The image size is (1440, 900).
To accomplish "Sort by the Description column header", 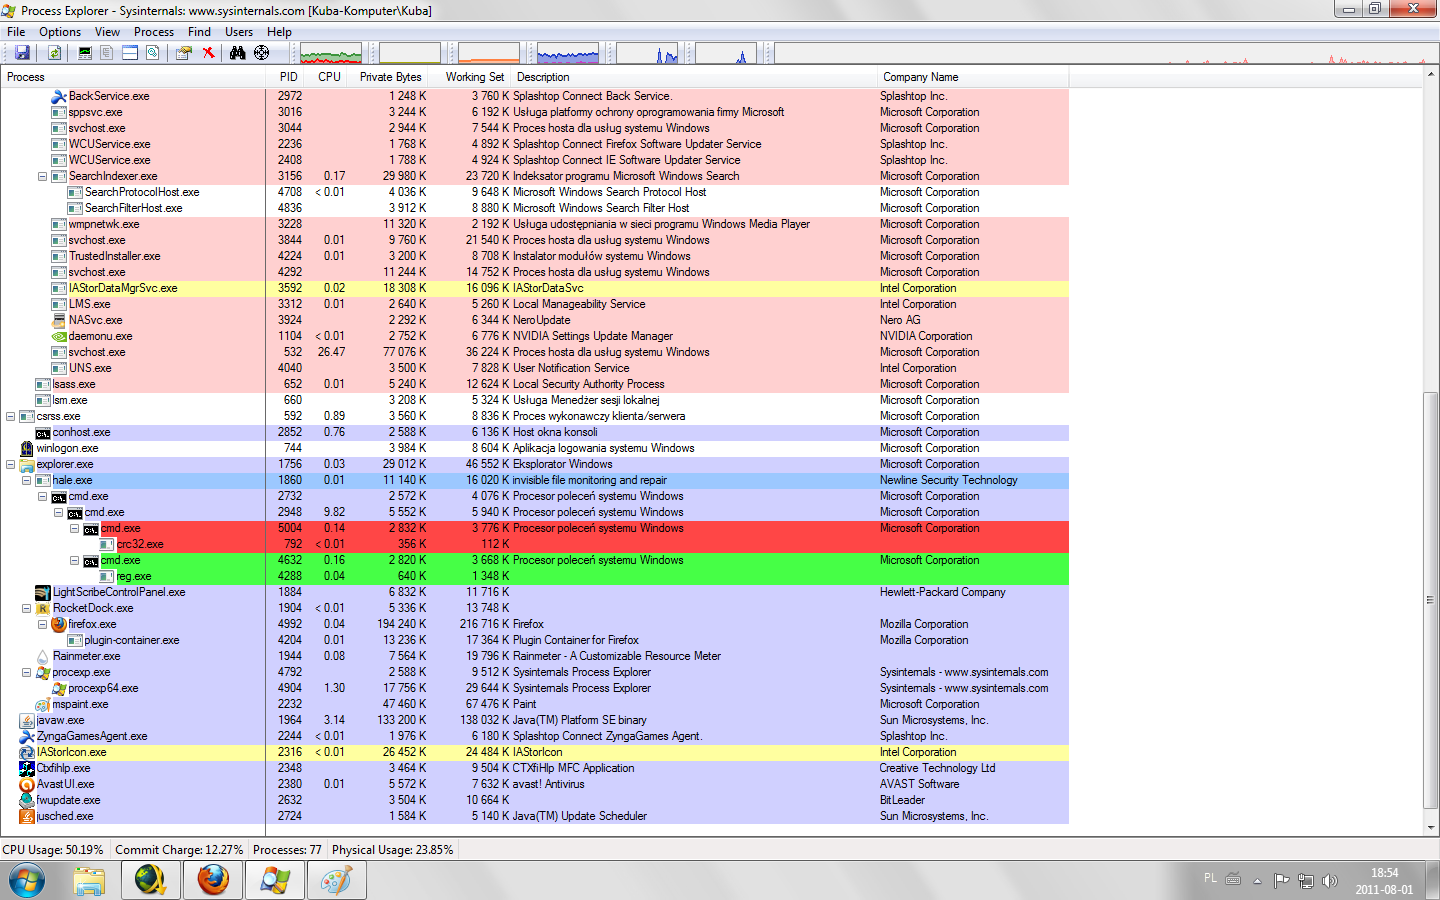I will pyautogui.click(x=693, y=77).
